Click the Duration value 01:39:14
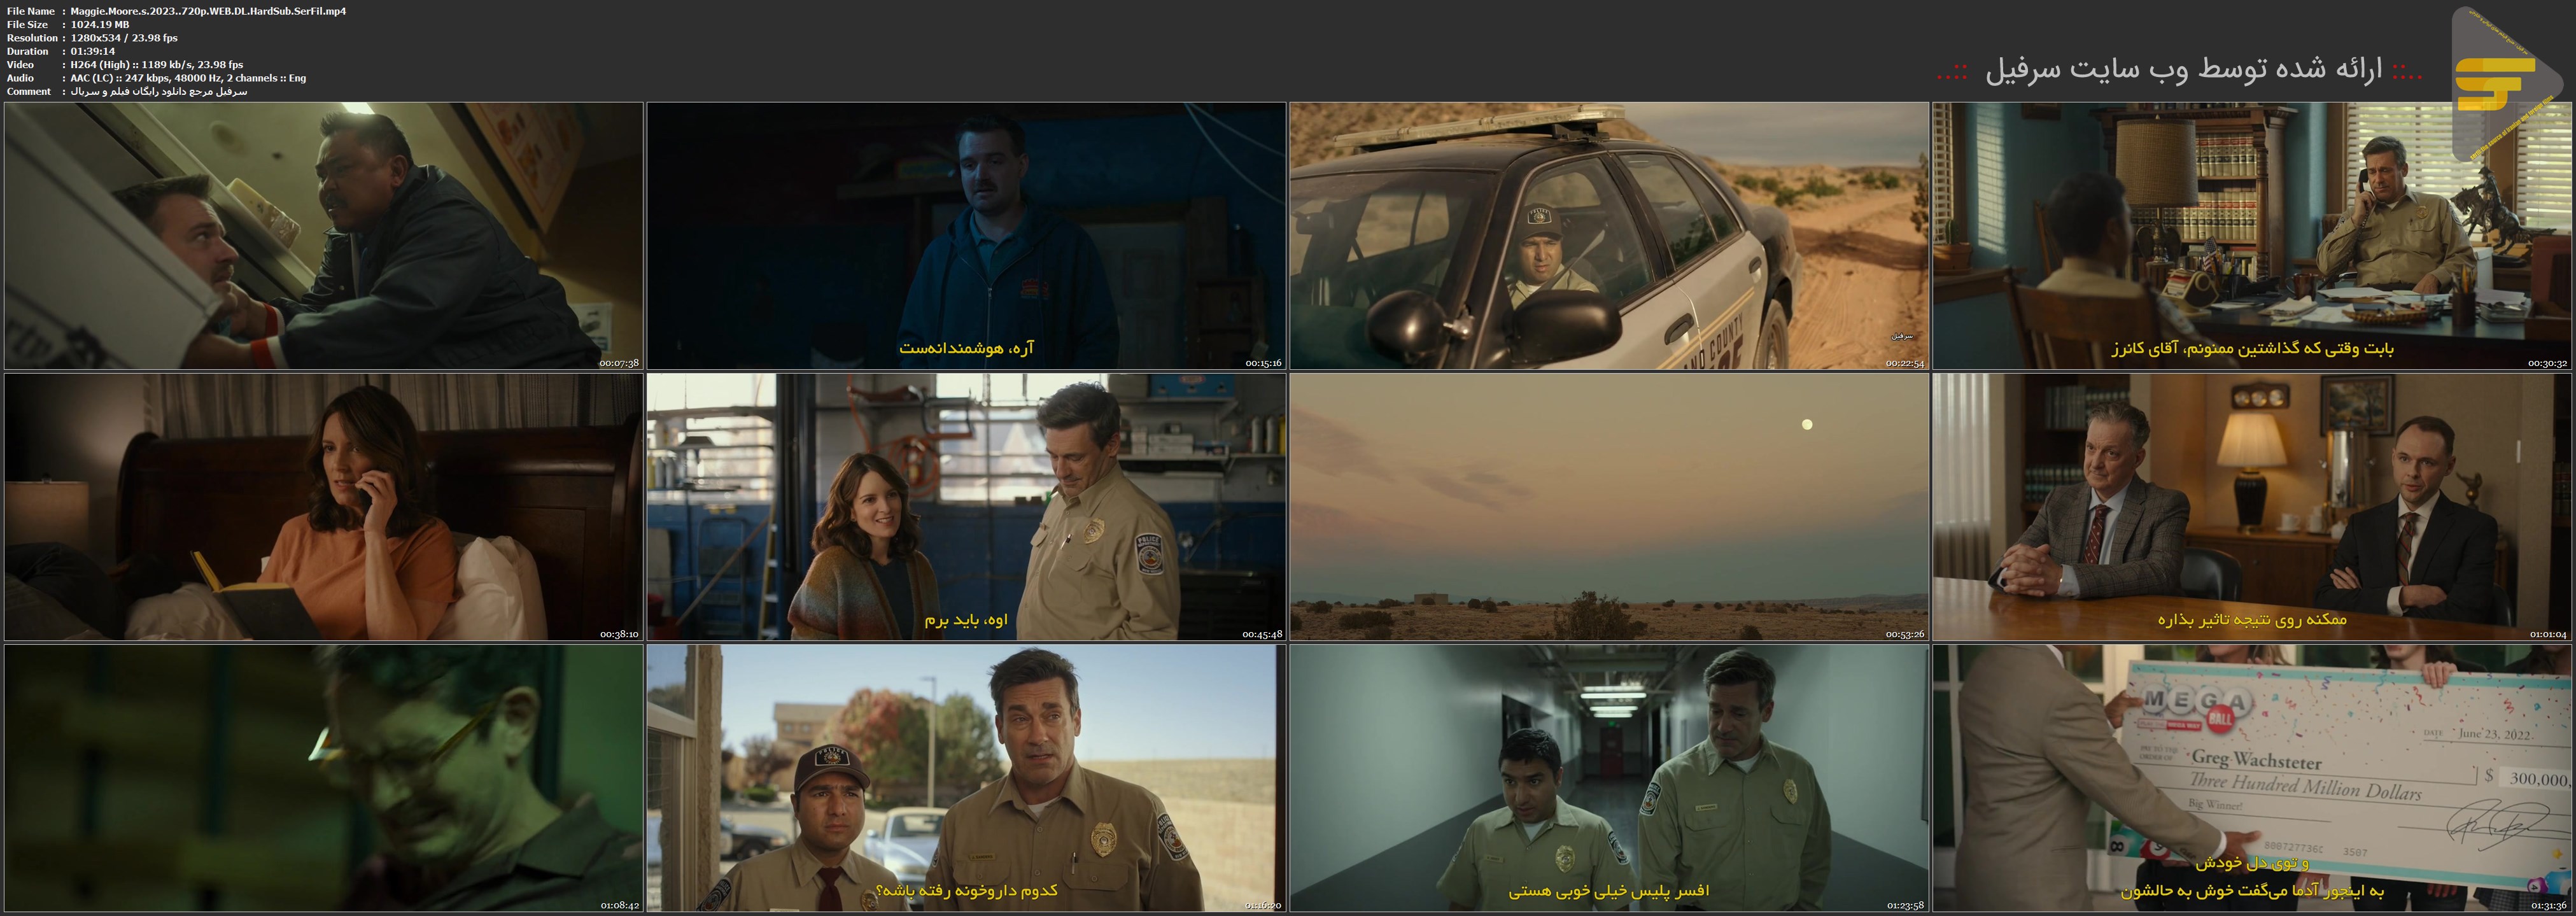The height and width of the screenshot is (916, 2576). pos(93,51)
